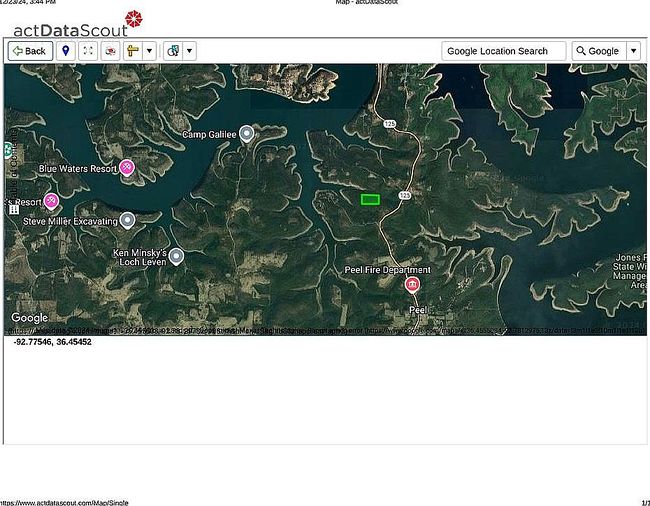Focus the Google Location Search field
This screenshot has height=506, width=650.
click(x=504, y=51)
